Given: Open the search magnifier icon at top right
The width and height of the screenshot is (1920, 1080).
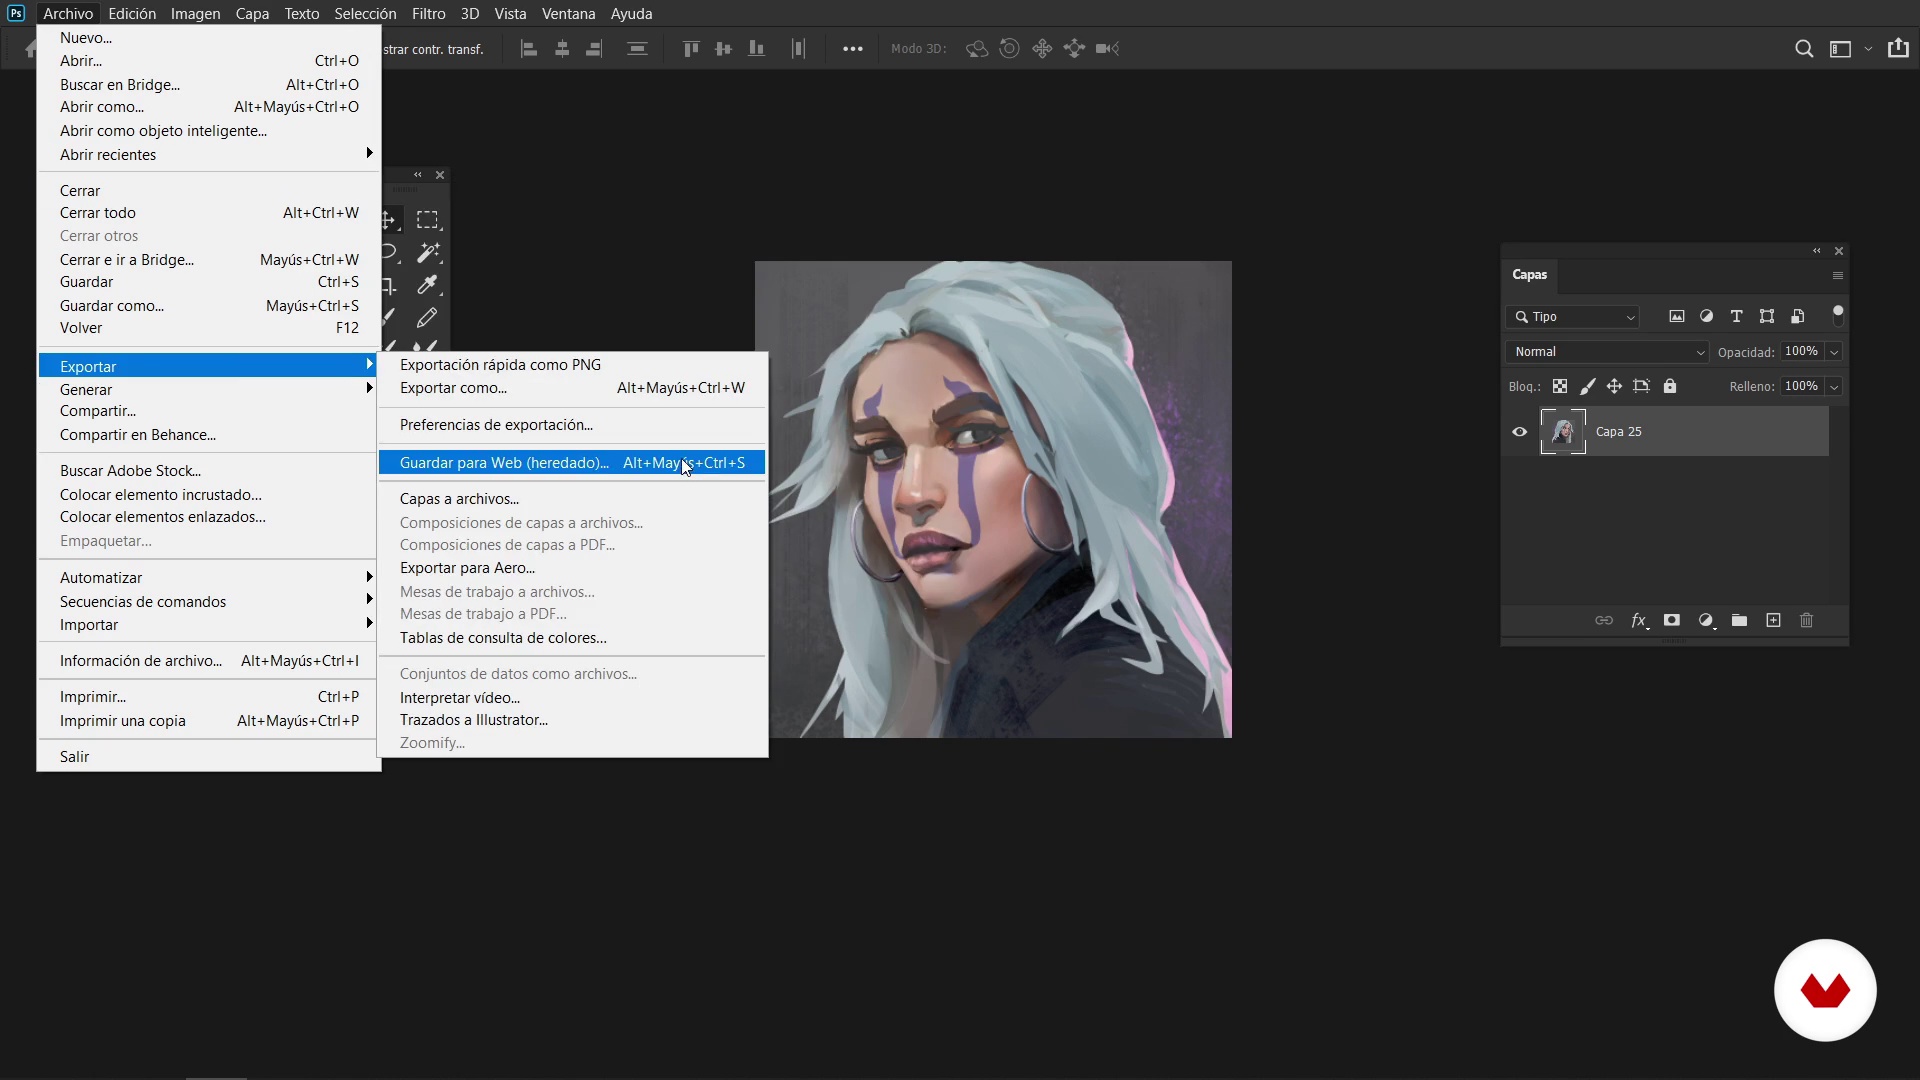Looking at the screenshot, I should pyautogui.click(x=1804, y=48).
